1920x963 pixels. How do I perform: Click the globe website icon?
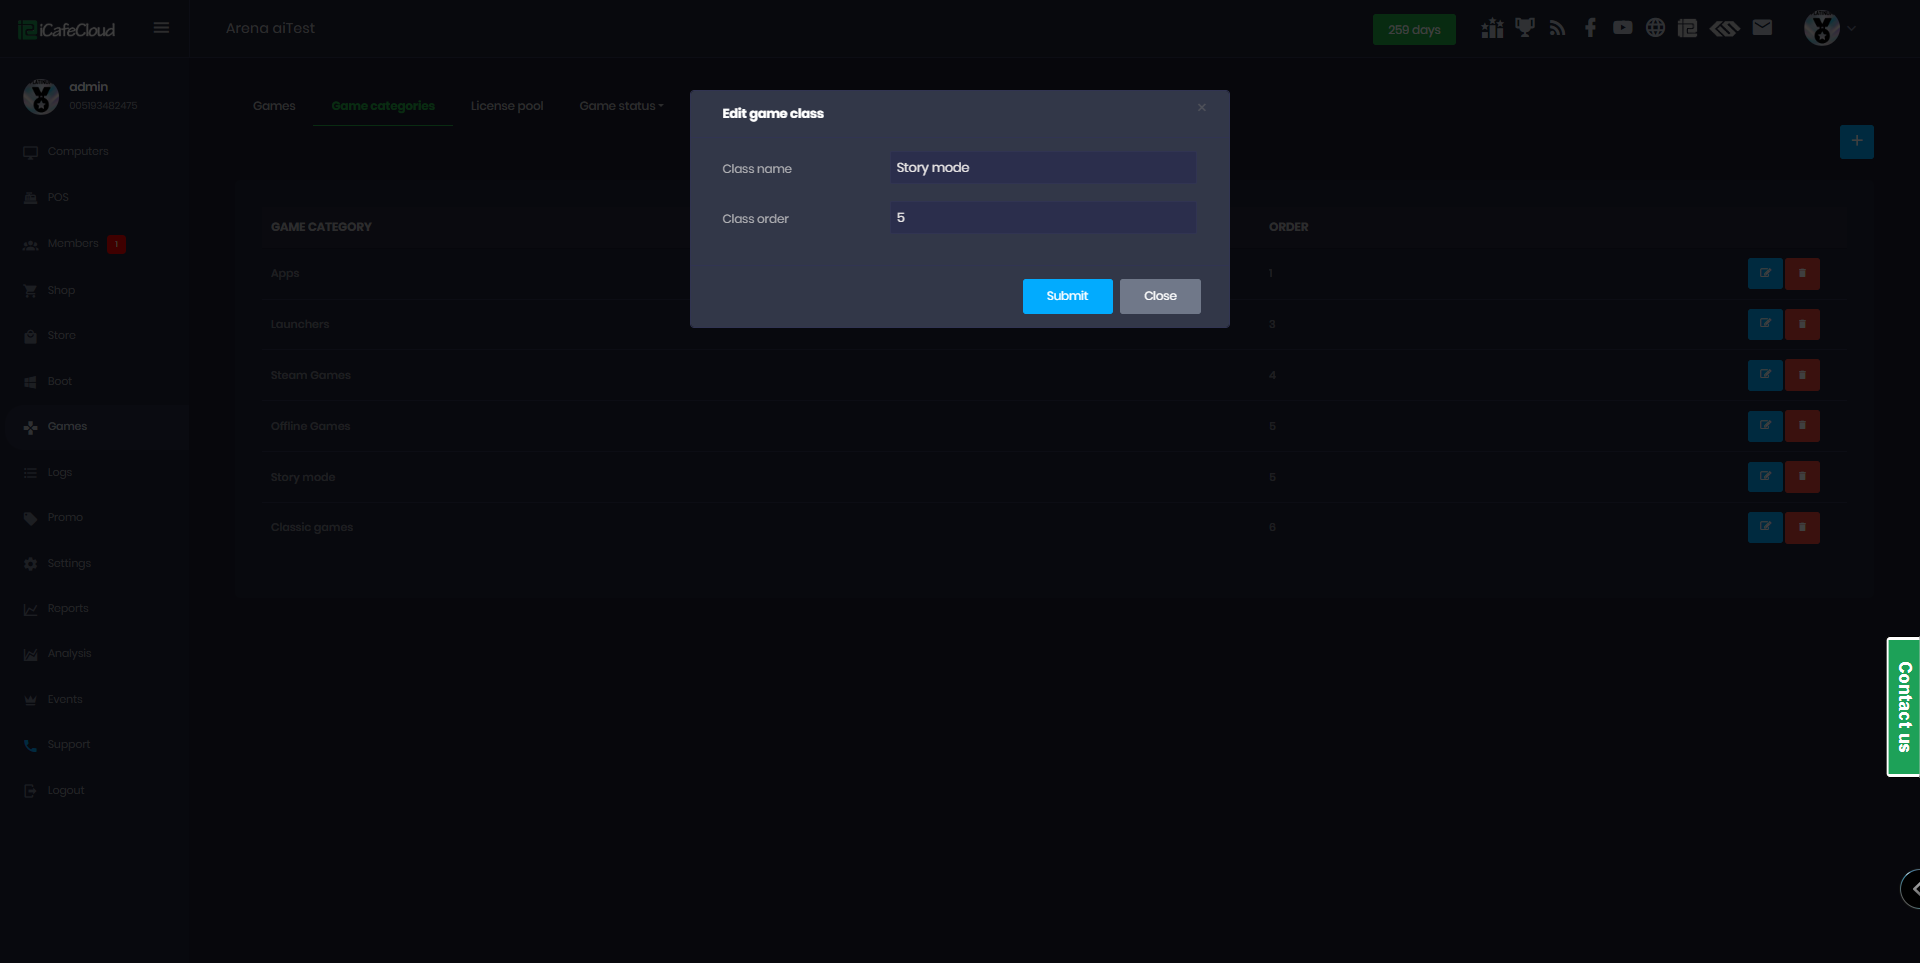click(x=1656, y=28)
